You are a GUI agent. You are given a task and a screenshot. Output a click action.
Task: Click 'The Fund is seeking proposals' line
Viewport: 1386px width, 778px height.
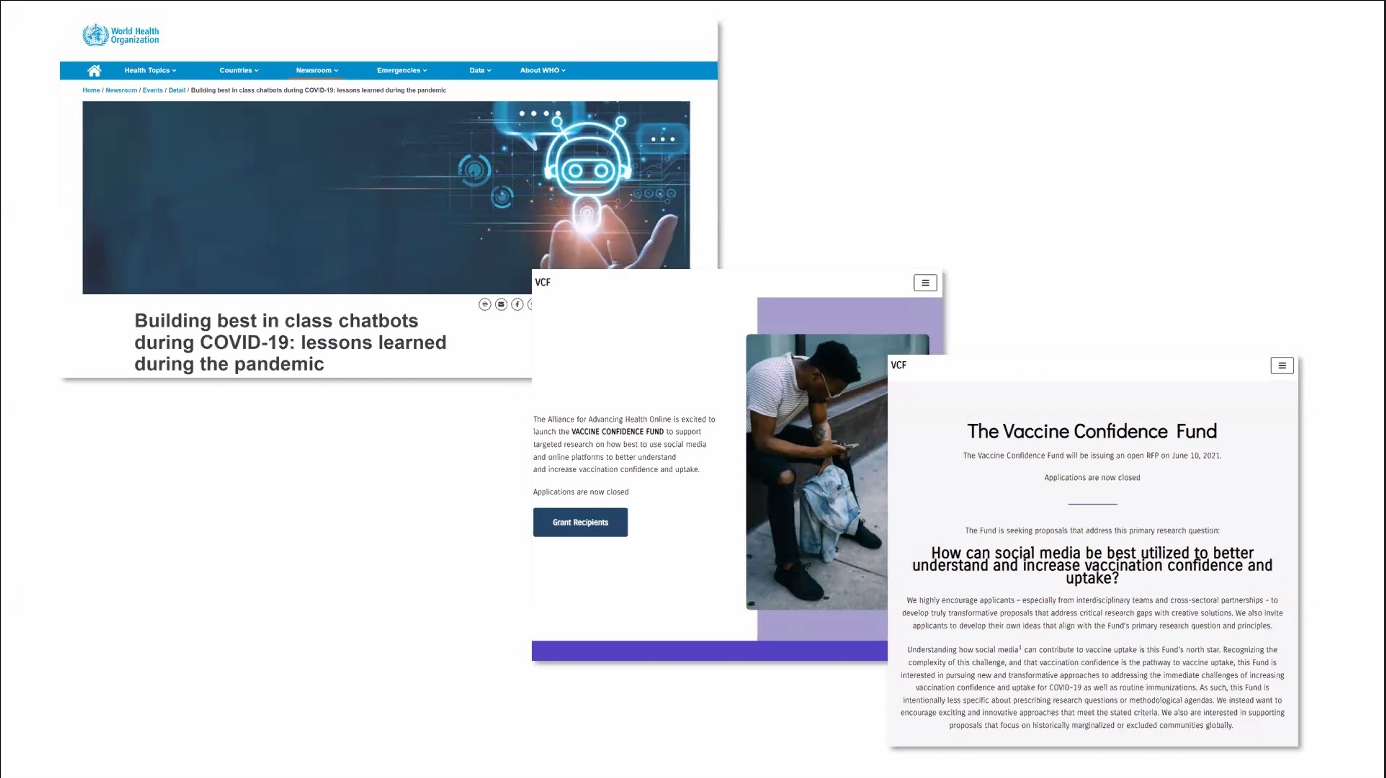(x=1092, y=530)
